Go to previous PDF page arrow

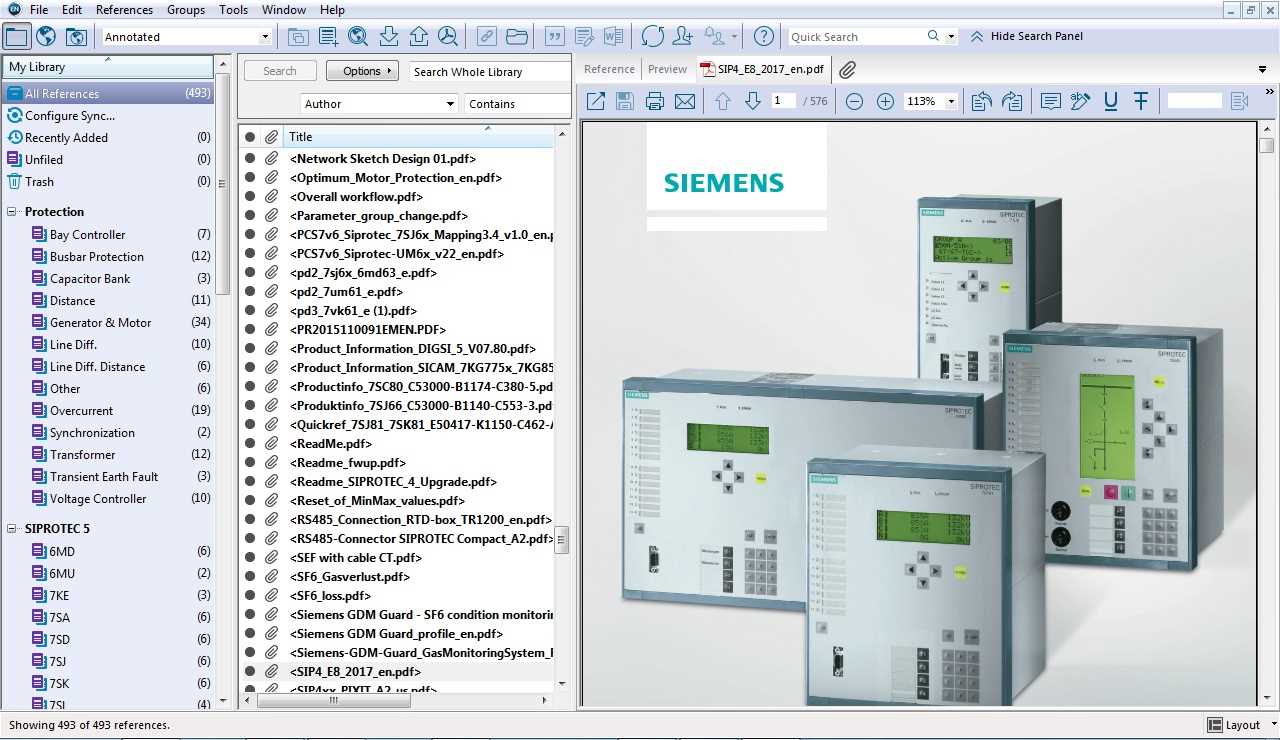[x=723, y=101]
